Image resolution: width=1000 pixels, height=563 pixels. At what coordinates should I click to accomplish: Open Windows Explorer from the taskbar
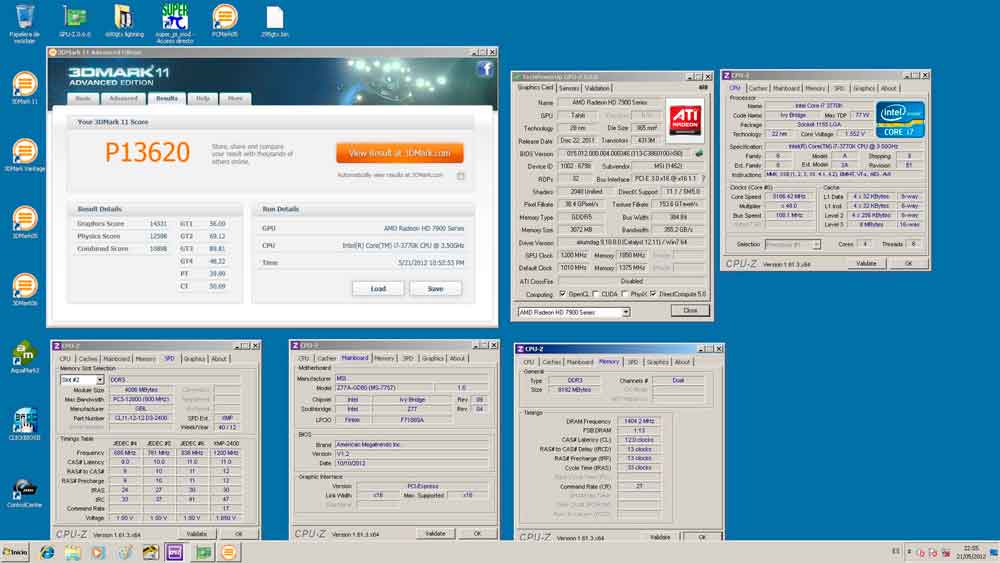(72, 552)
